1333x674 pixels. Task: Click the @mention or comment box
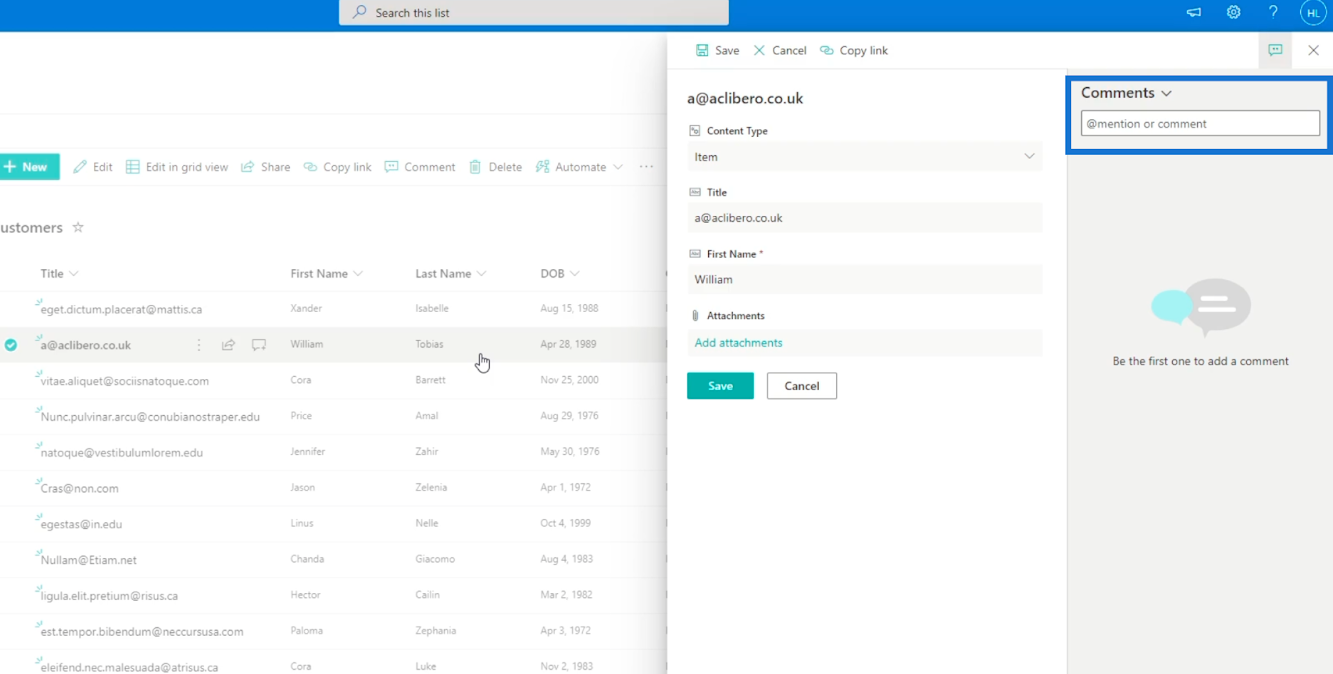(x=1200, y=123)
